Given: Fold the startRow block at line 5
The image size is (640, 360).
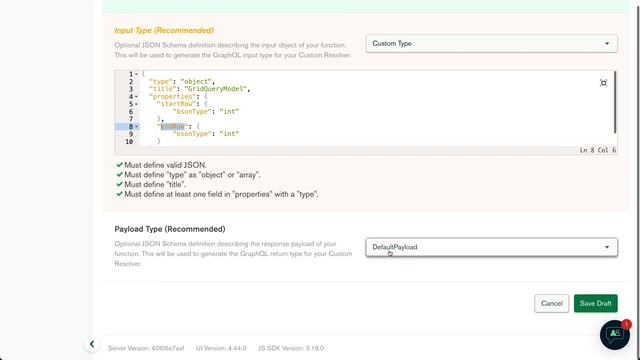Looking at the screenshot, I should 136,104.
